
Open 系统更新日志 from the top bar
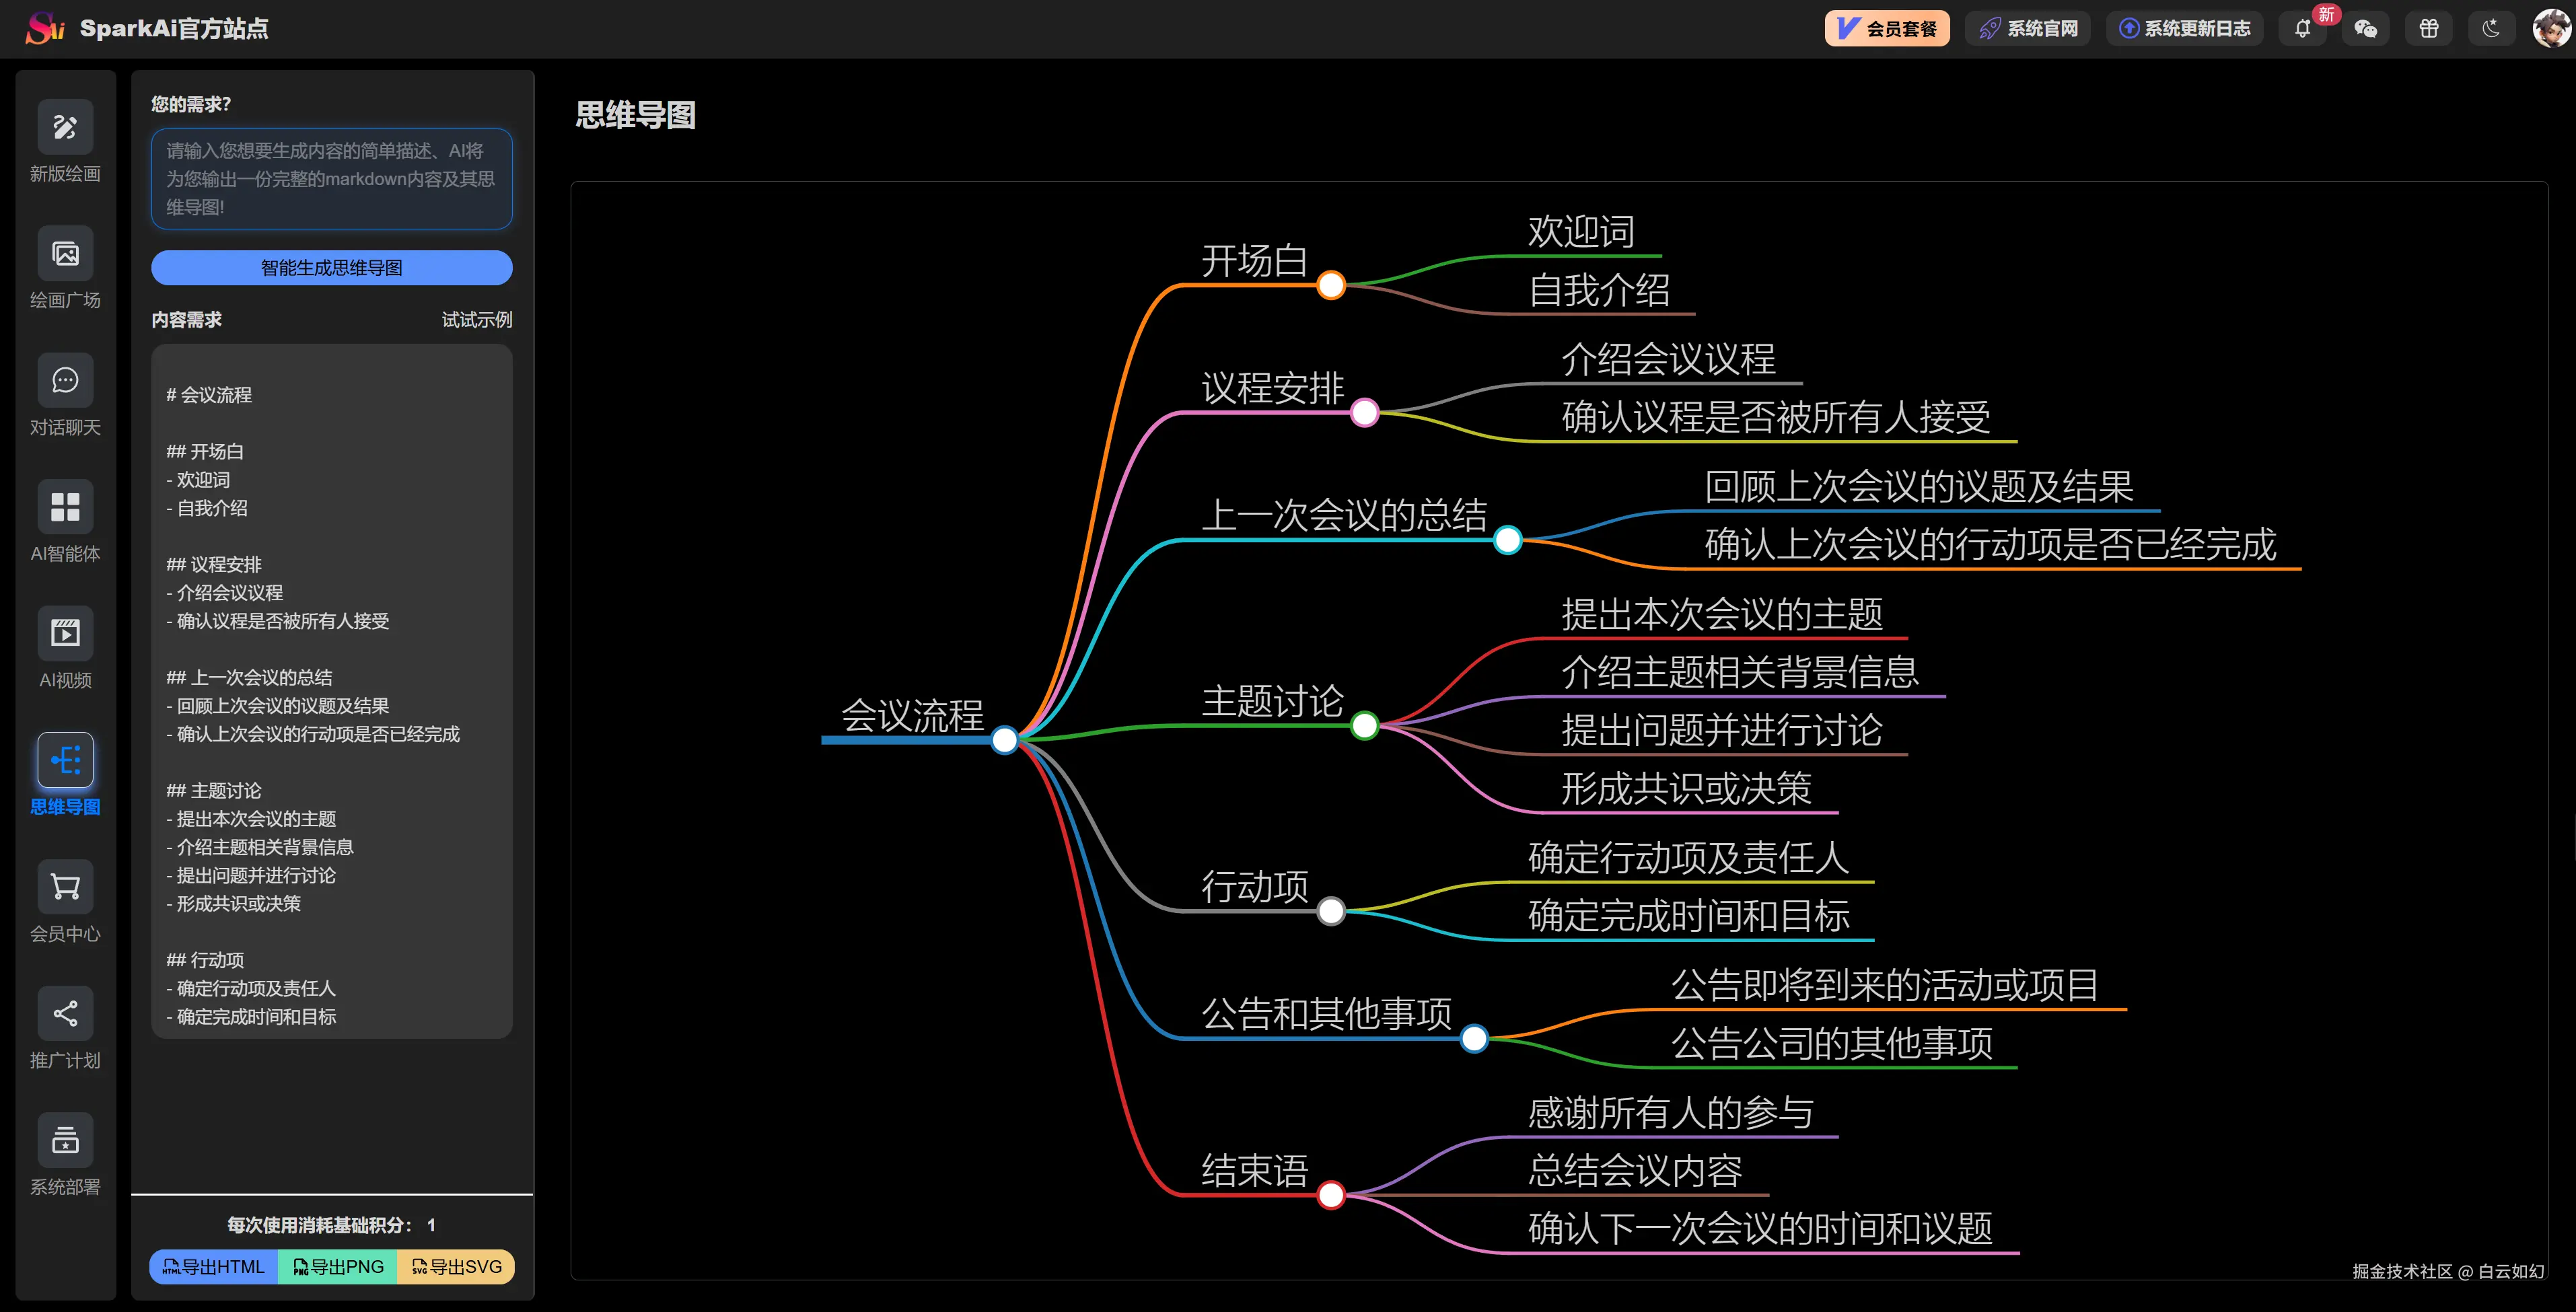click(x=2185, y=28)
